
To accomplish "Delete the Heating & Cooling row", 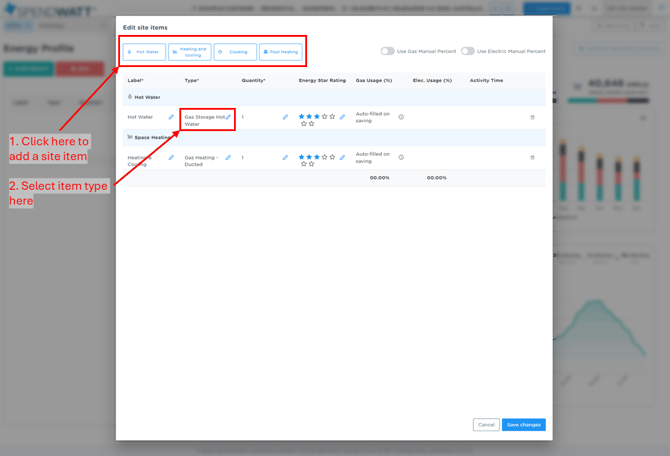I will 532,157.
